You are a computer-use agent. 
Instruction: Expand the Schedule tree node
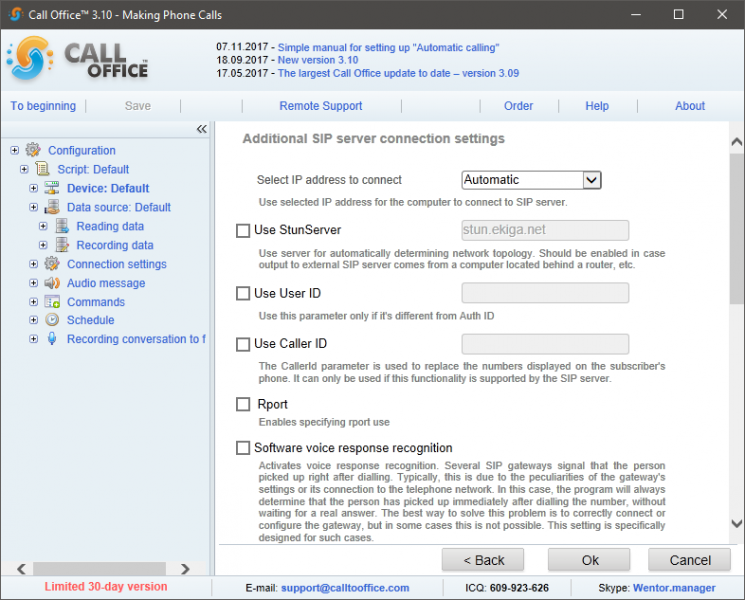(x=34, y=320)
